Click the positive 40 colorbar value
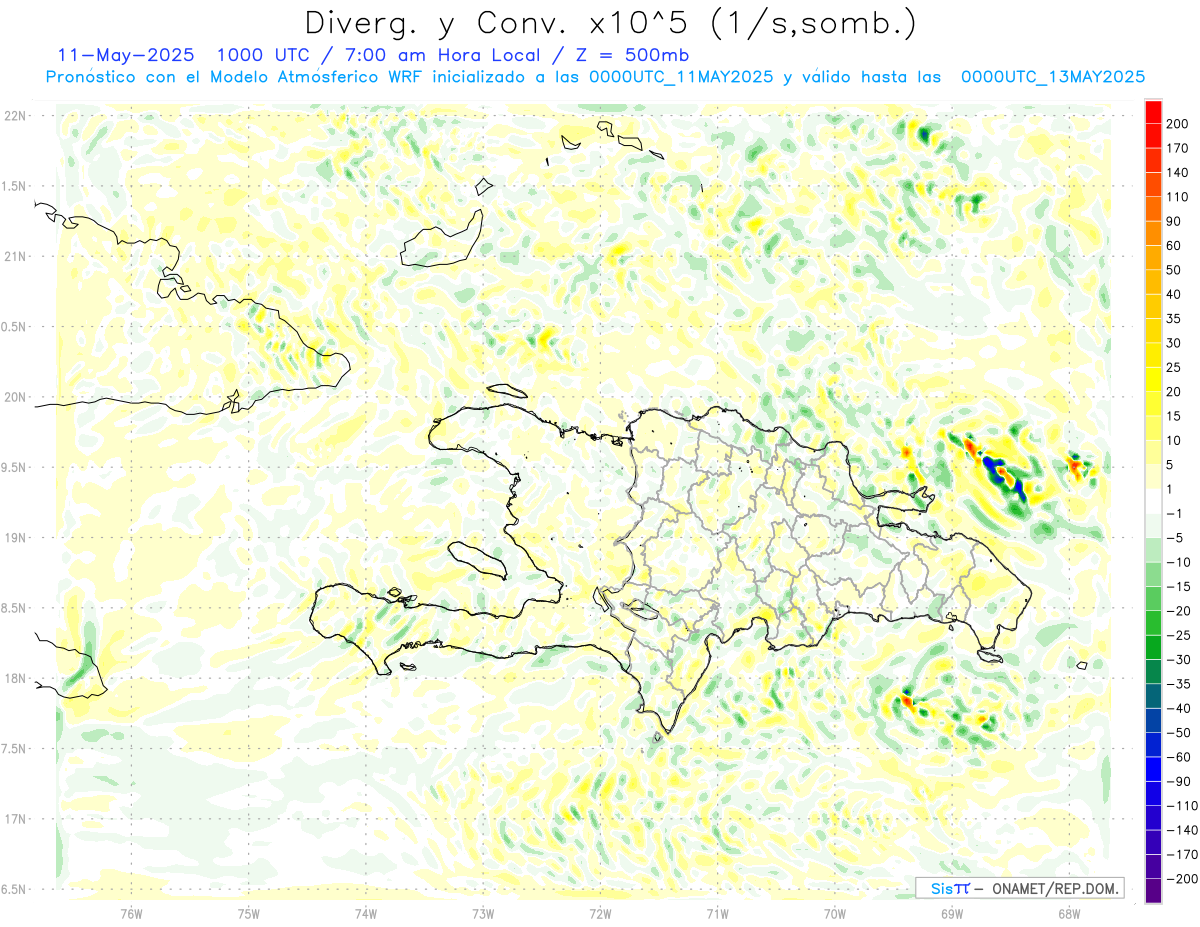 [1174, 294]
